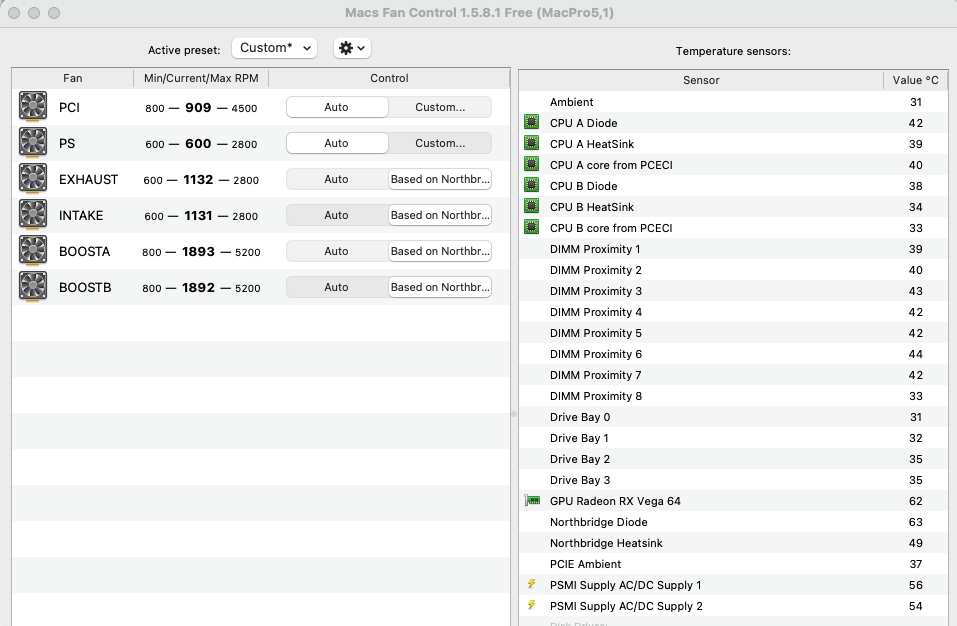Set PS fan to Auto
The image size is (957, 626).
pos(337,143)
